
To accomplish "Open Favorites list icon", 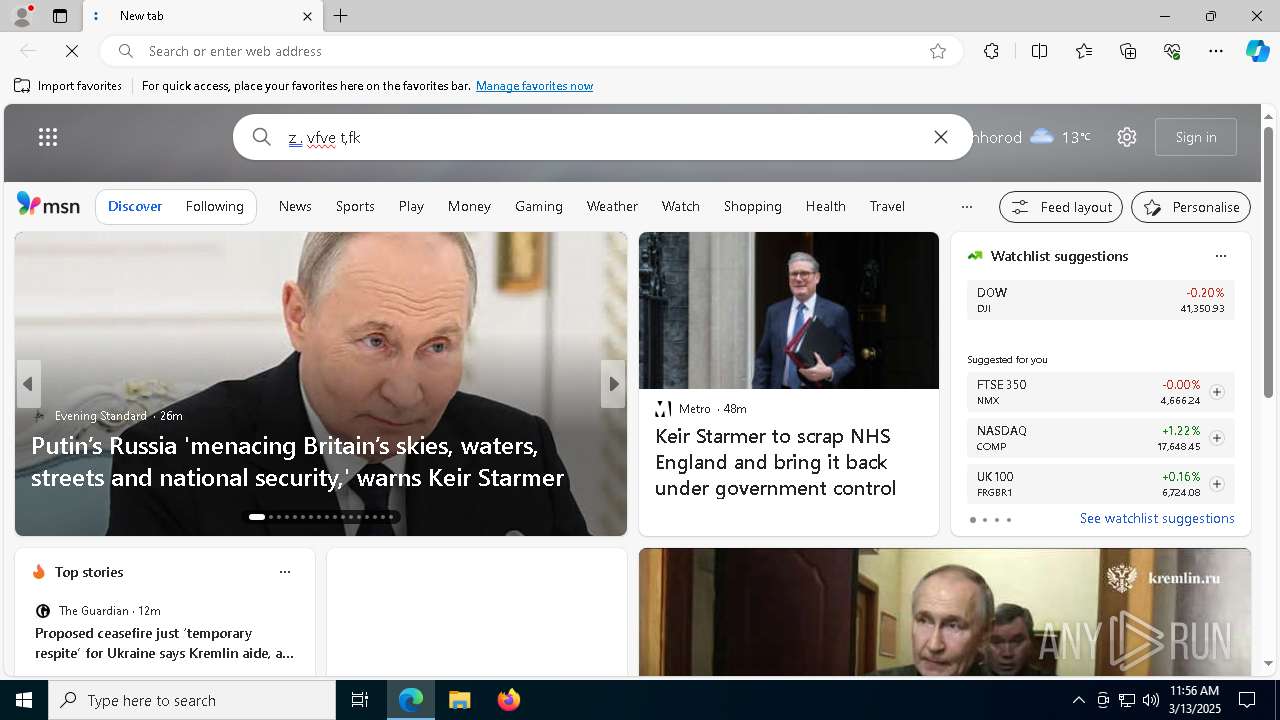I will tap(1084, 51).
